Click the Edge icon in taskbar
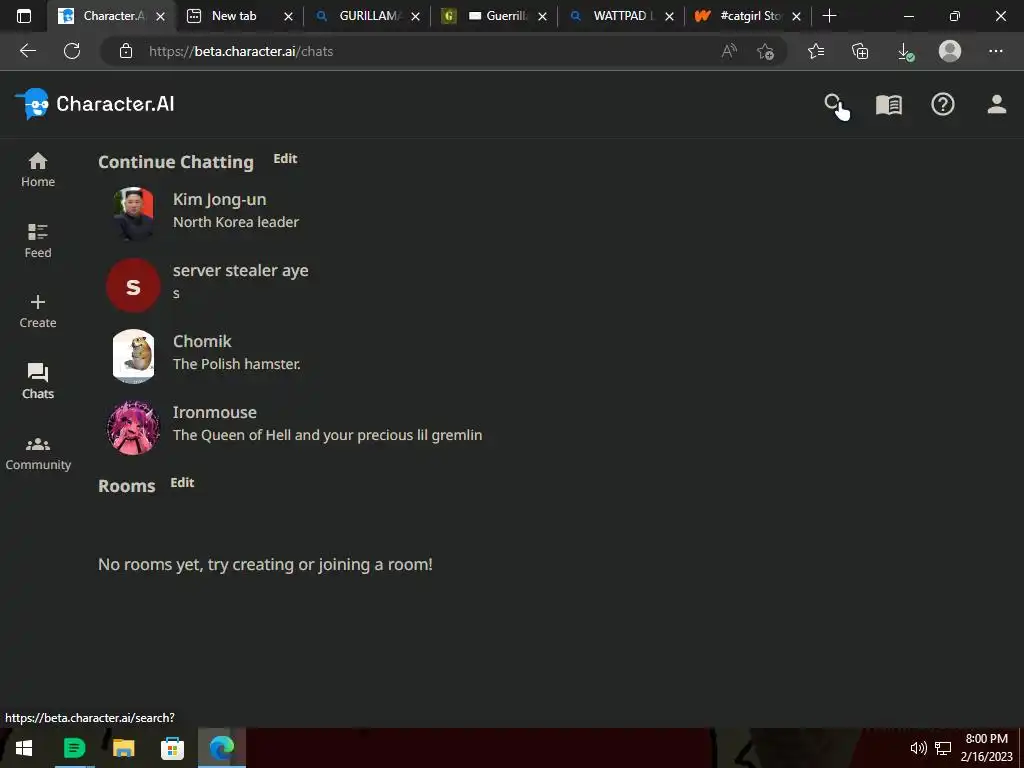 click(x=221, y=748)
